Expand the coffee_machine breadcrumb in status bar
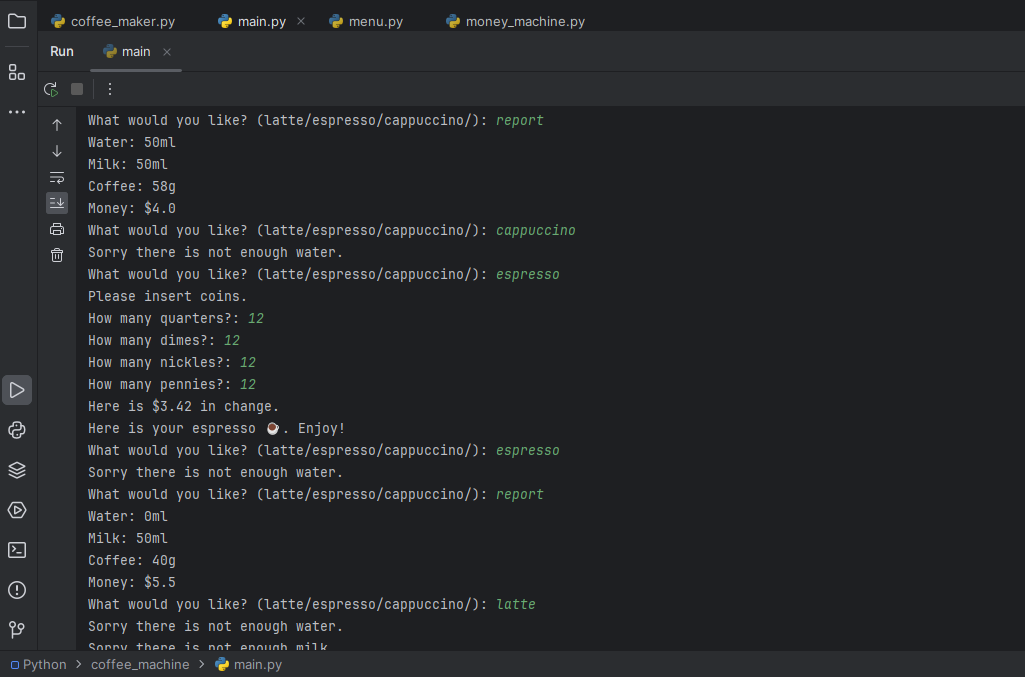Screen dimensions: 1025x677 click(x=140, y=664)
